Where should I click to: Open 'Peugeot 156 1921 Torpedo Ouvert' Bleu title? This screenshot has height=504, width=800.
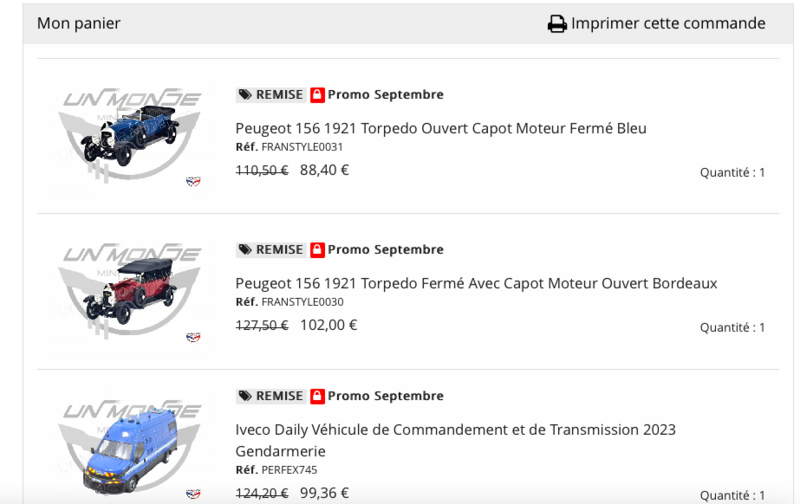tap(441, 128)
